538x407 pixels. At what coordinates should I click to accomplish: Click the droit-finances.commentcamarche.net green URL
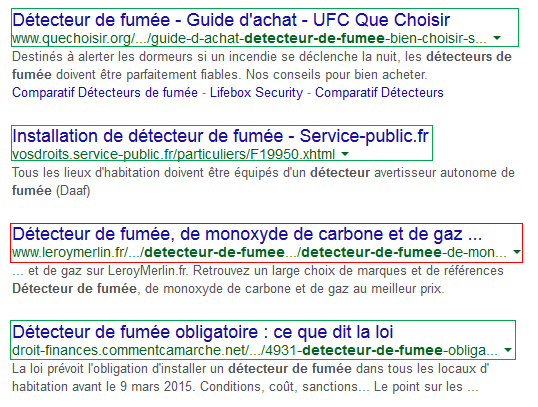tap(255, 351)
